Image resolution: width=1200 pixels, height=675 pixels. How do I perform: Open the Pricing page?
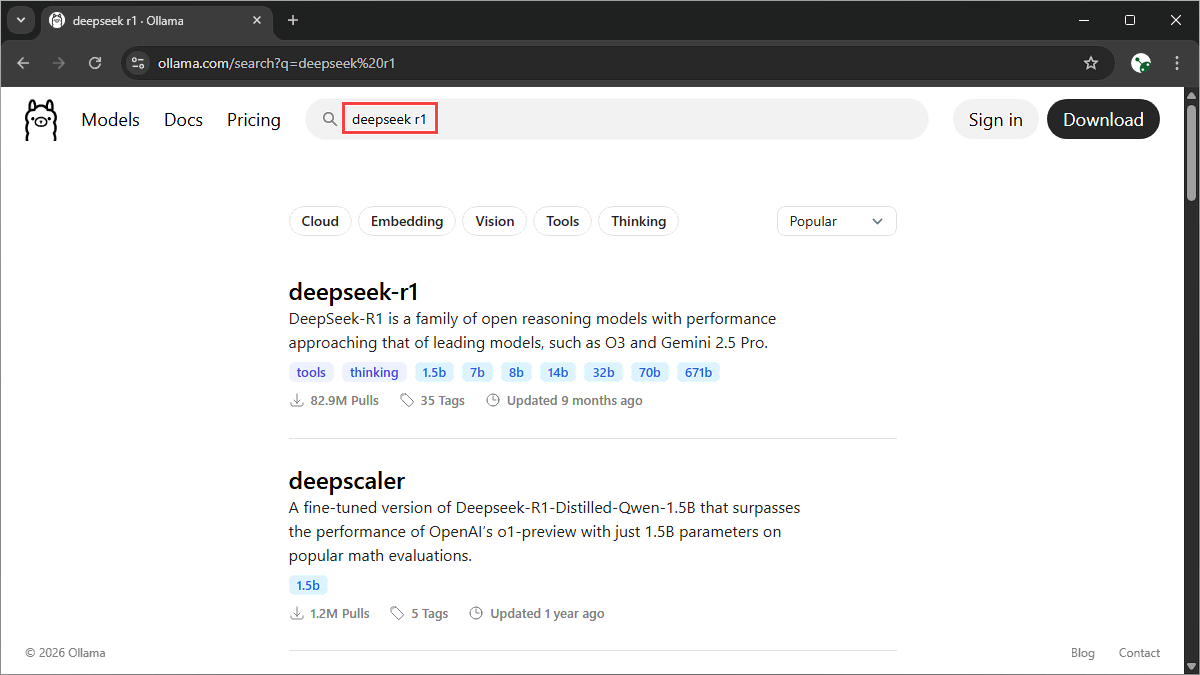[x=254, y=120]
